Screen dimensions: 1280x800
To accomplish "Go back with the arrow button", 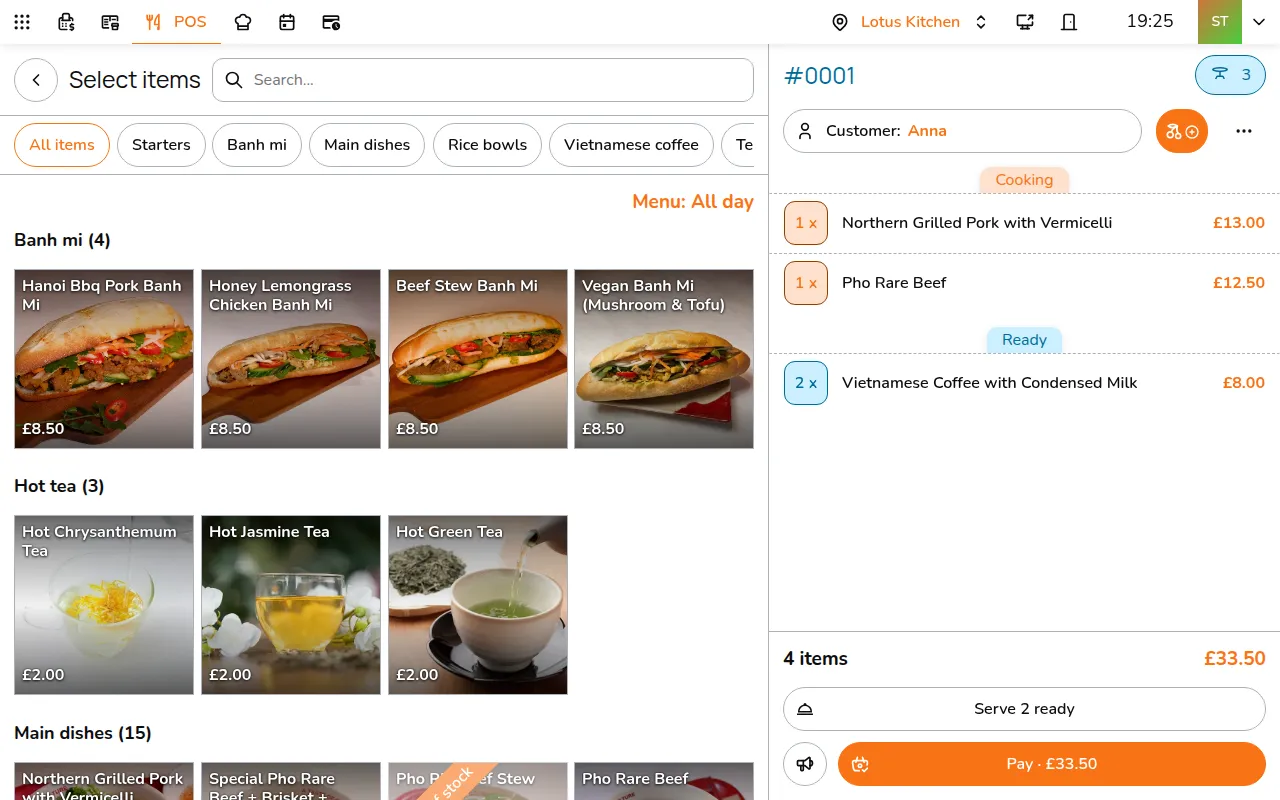I will pyautogui.click(x=36, y=80).
